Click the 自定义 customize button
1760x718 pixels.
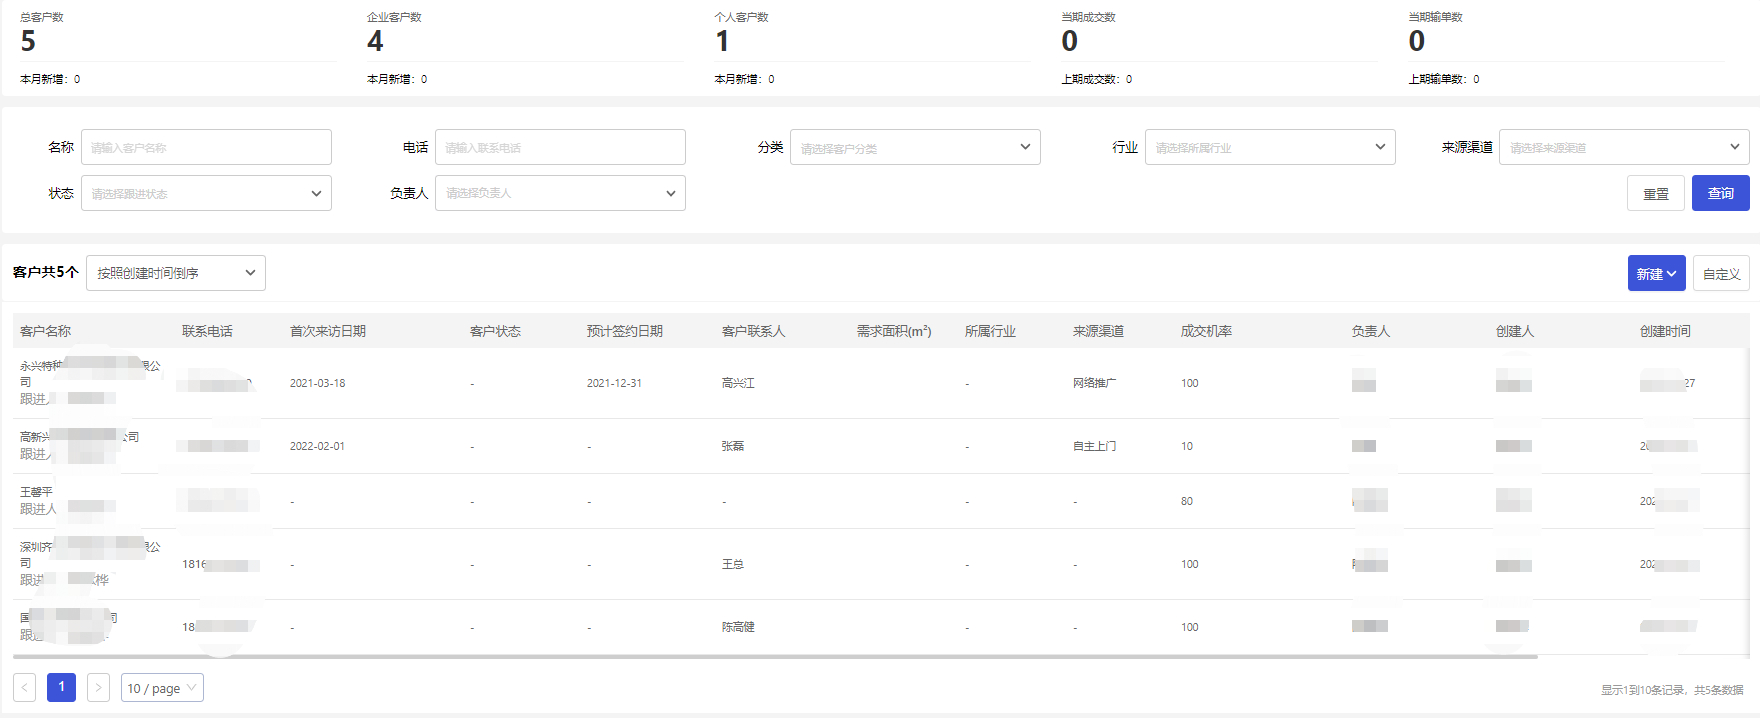(1721, 273)
